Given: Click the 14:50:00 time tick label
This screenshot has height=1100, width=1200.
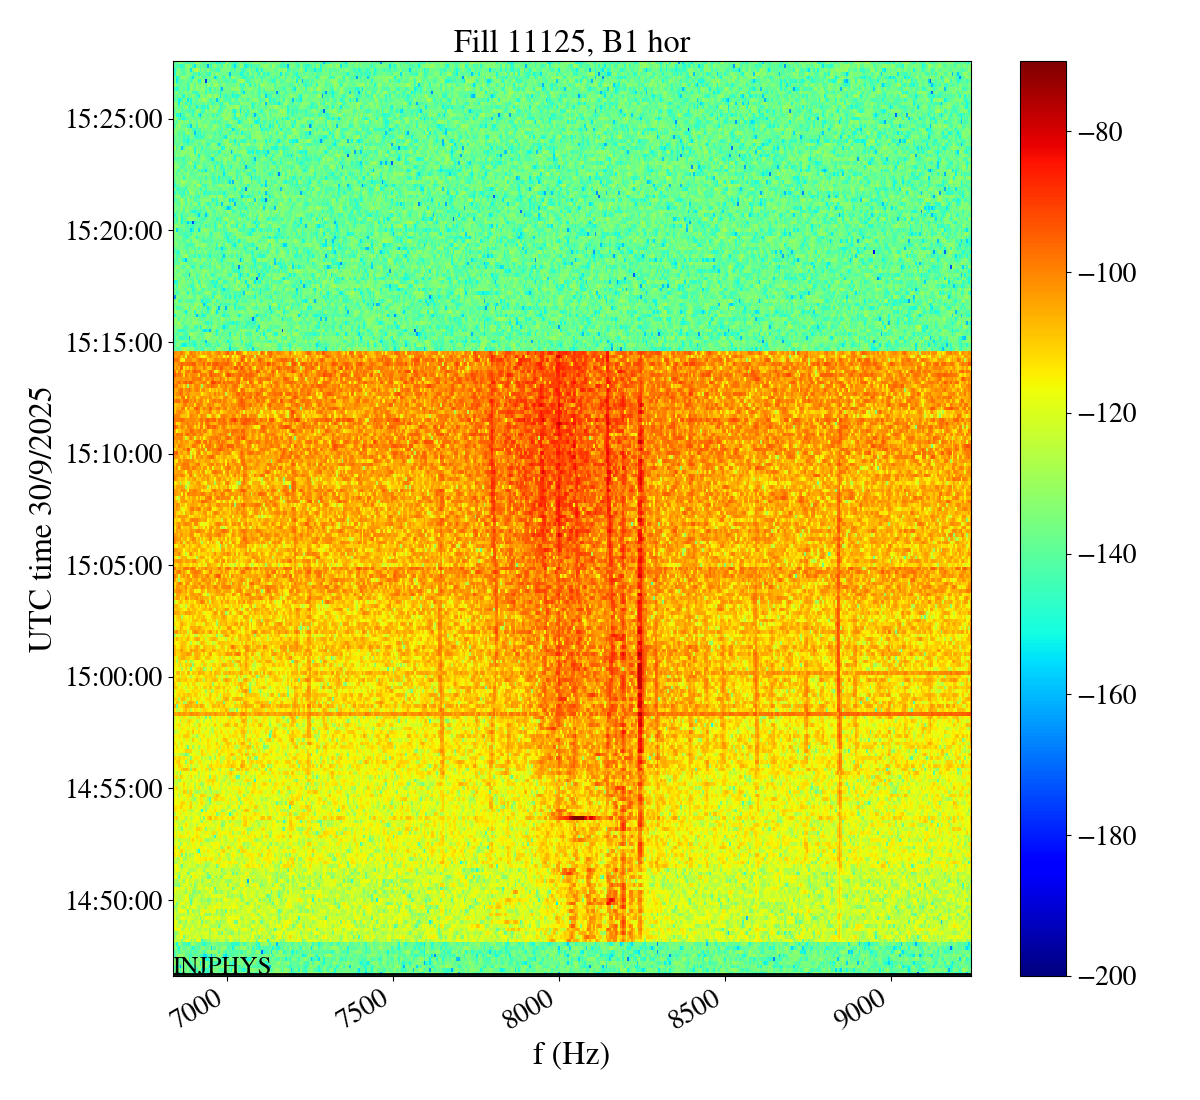Looking at the screenshot, I should [113, 900].
